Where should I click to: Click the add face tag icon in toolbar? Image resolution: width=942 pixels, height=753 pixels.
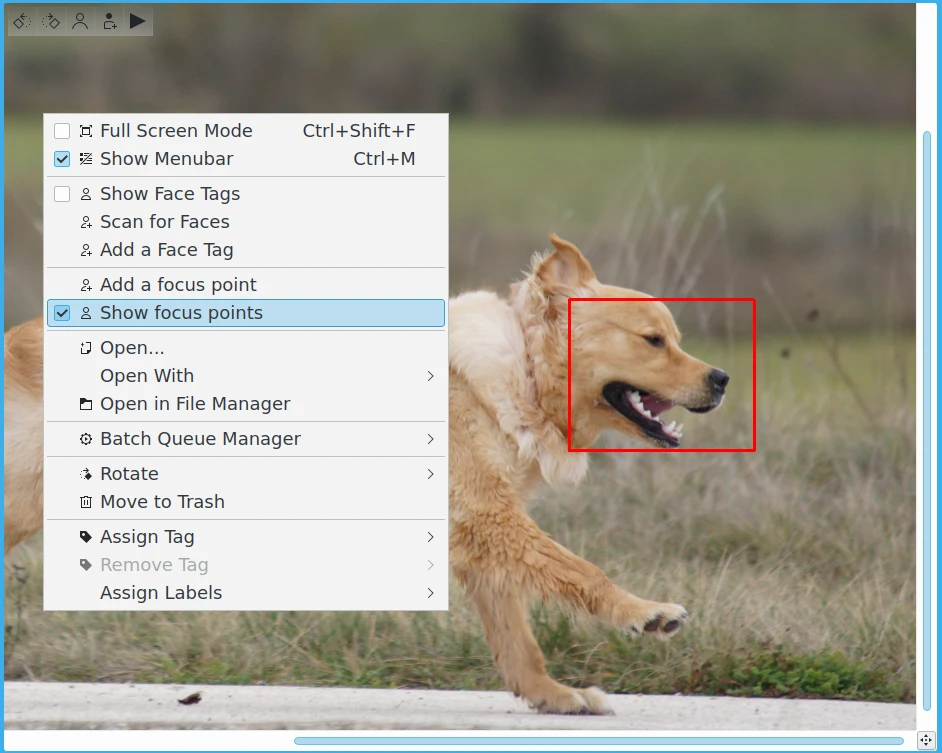[x=109, y=21]
